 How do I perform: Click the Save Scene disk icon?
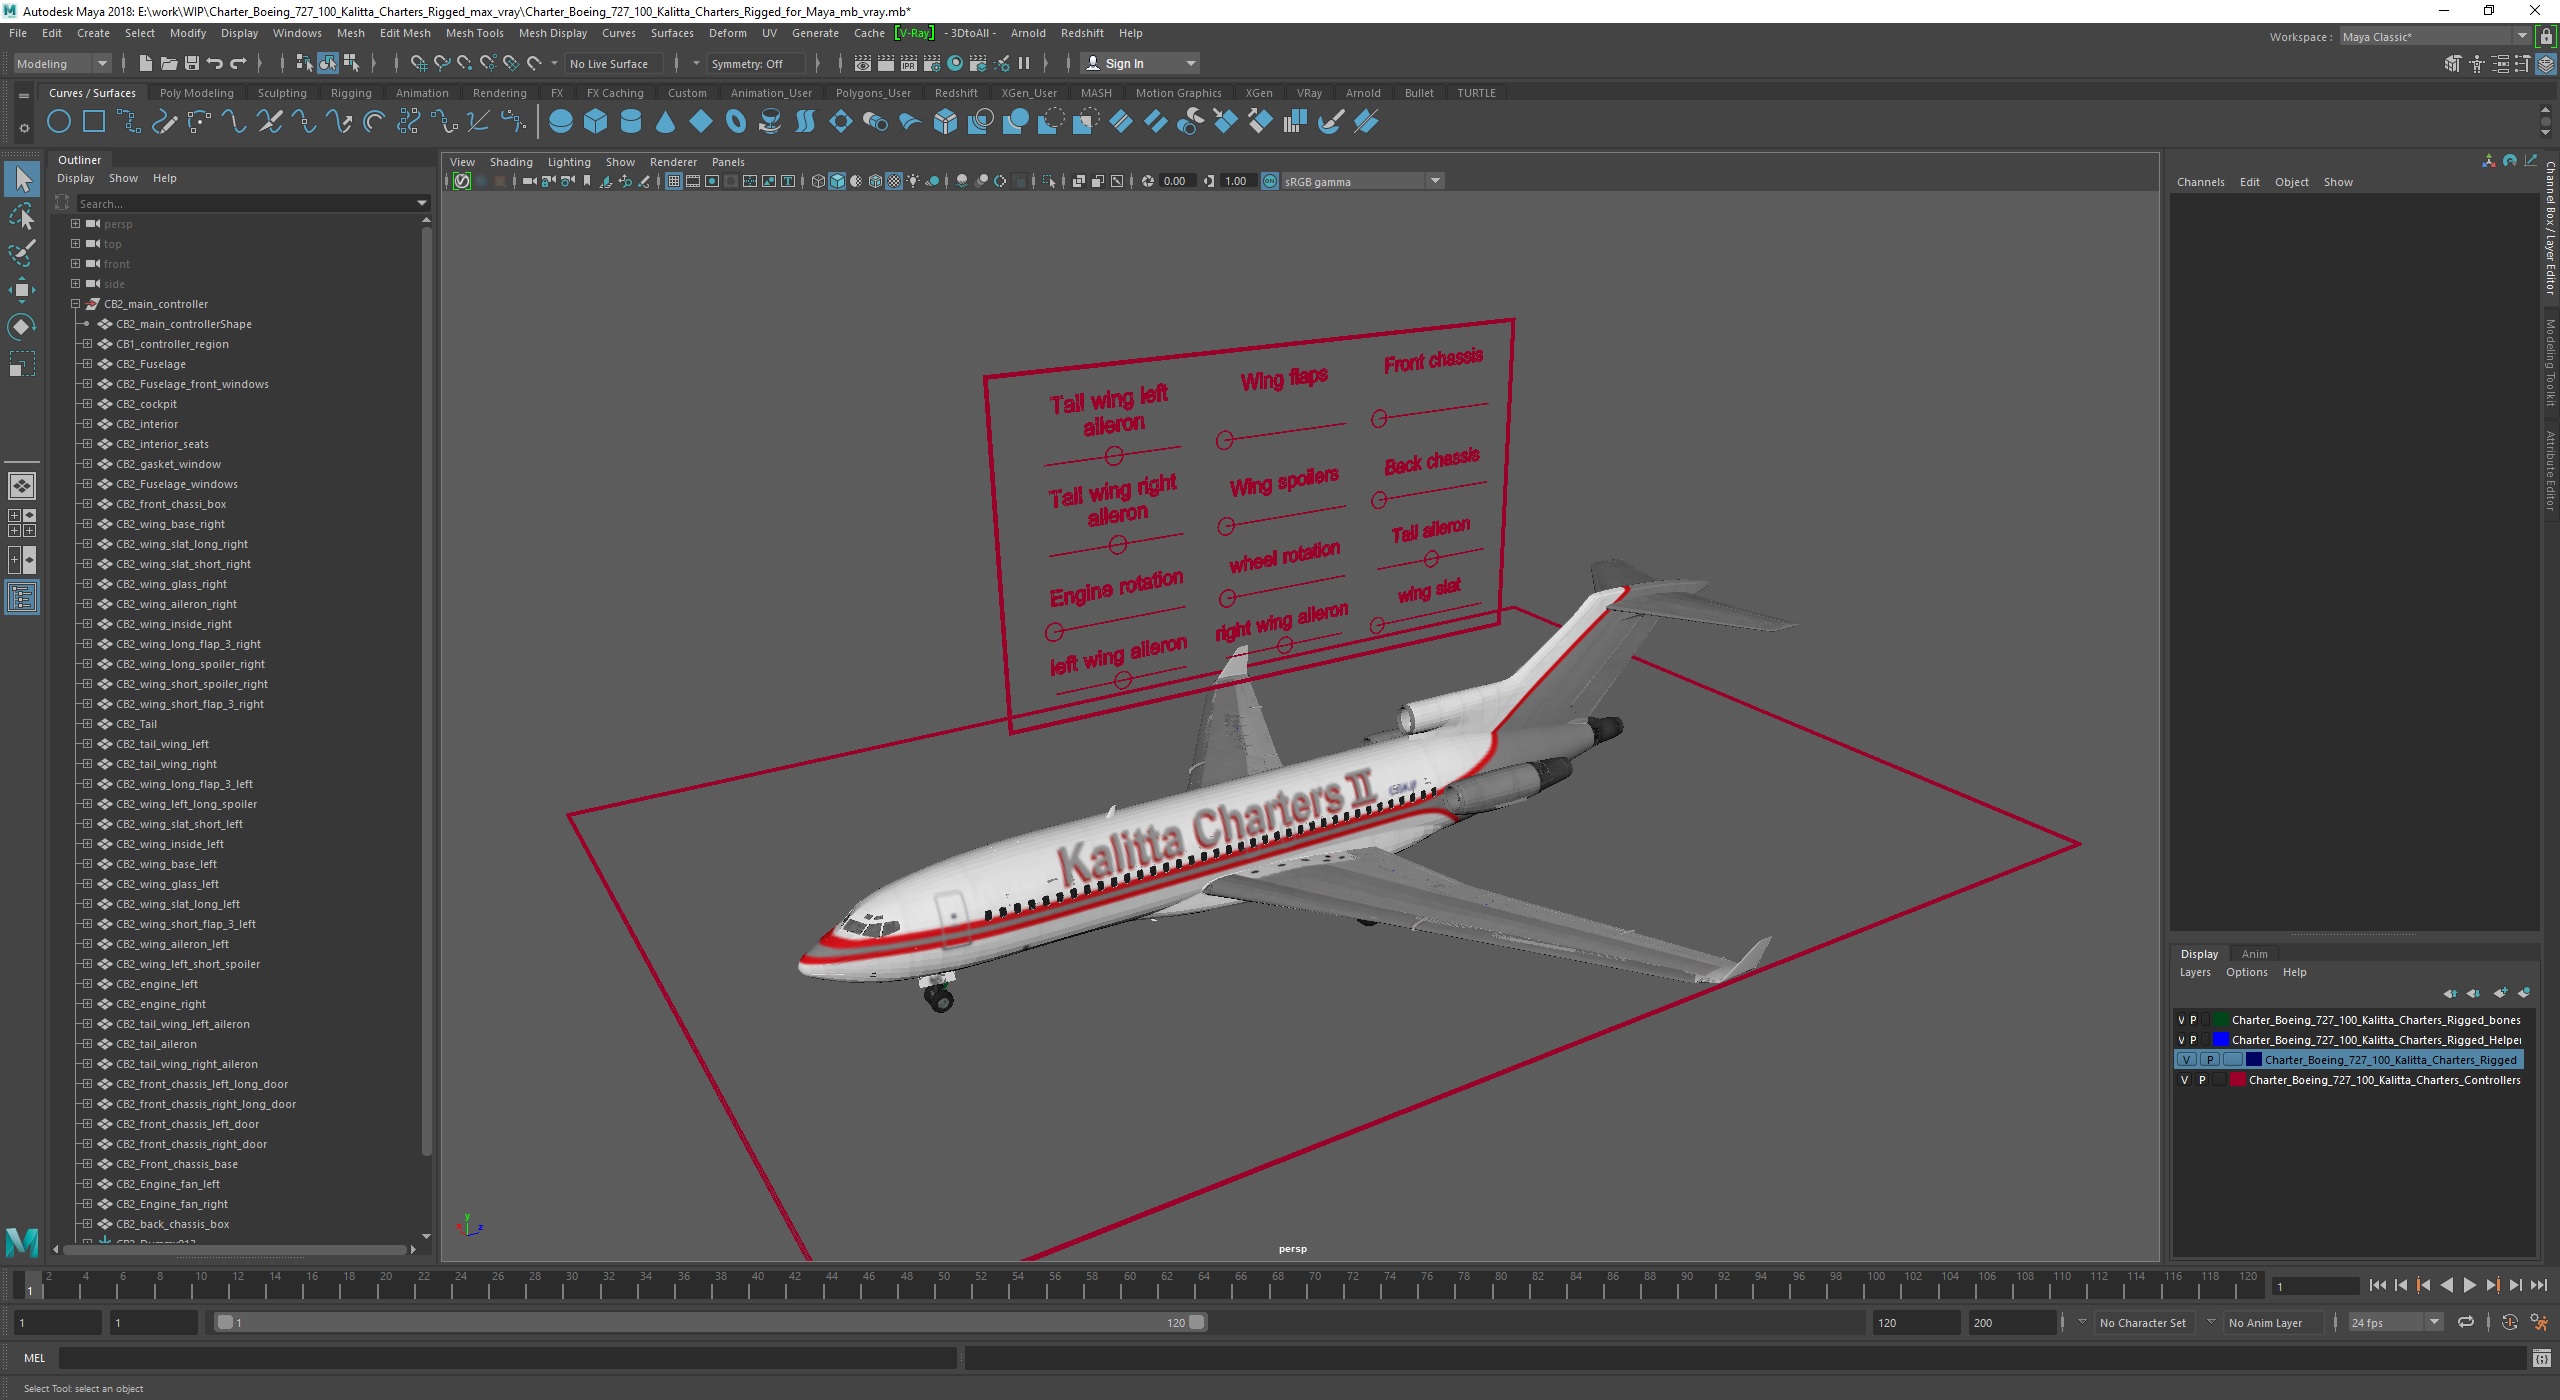[x=192, y=63]
